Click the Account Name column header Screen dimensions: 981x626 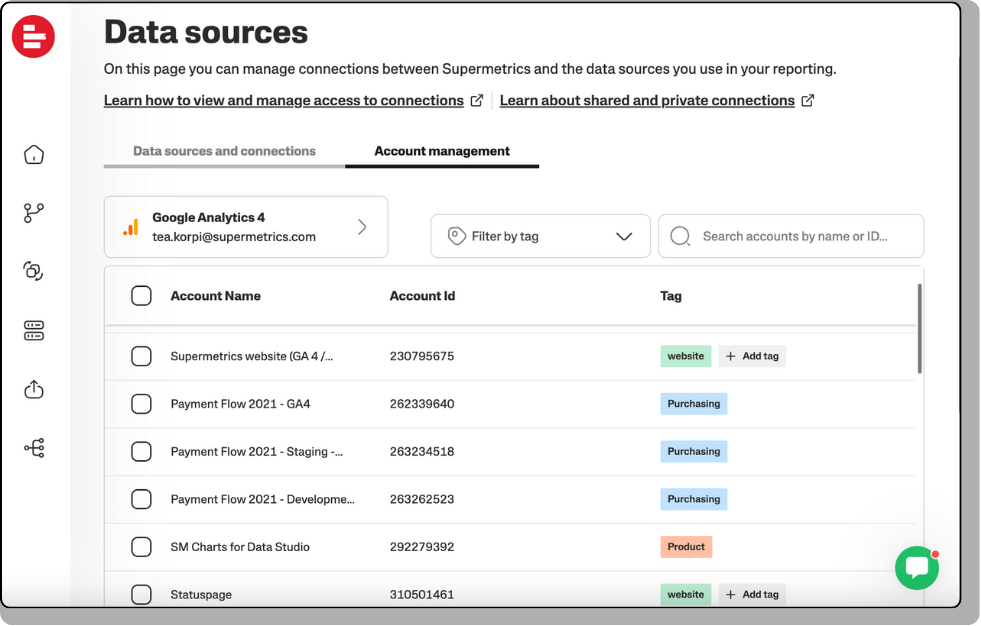(215, 296)
